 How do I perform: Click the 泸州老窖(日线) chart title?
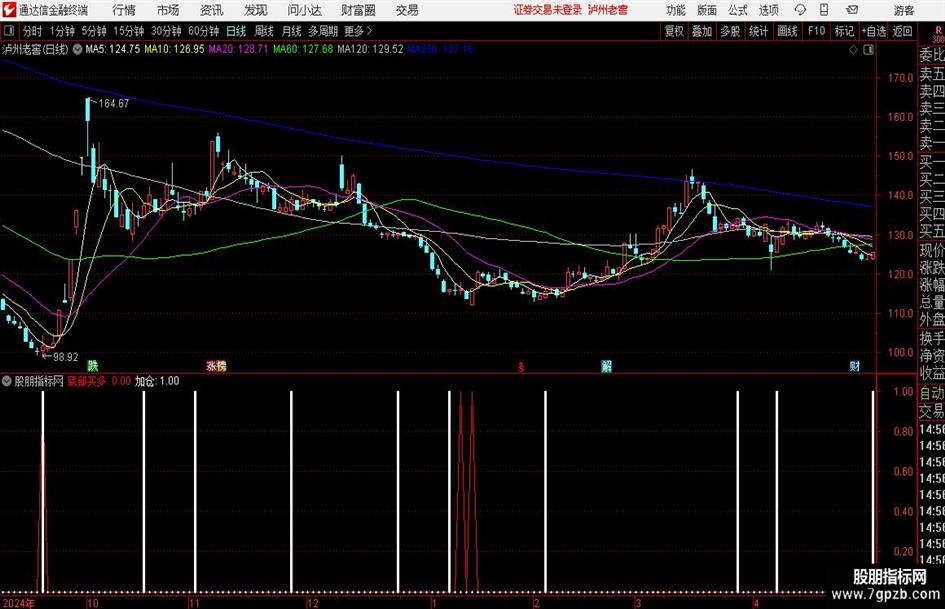[x=36, y=49]
